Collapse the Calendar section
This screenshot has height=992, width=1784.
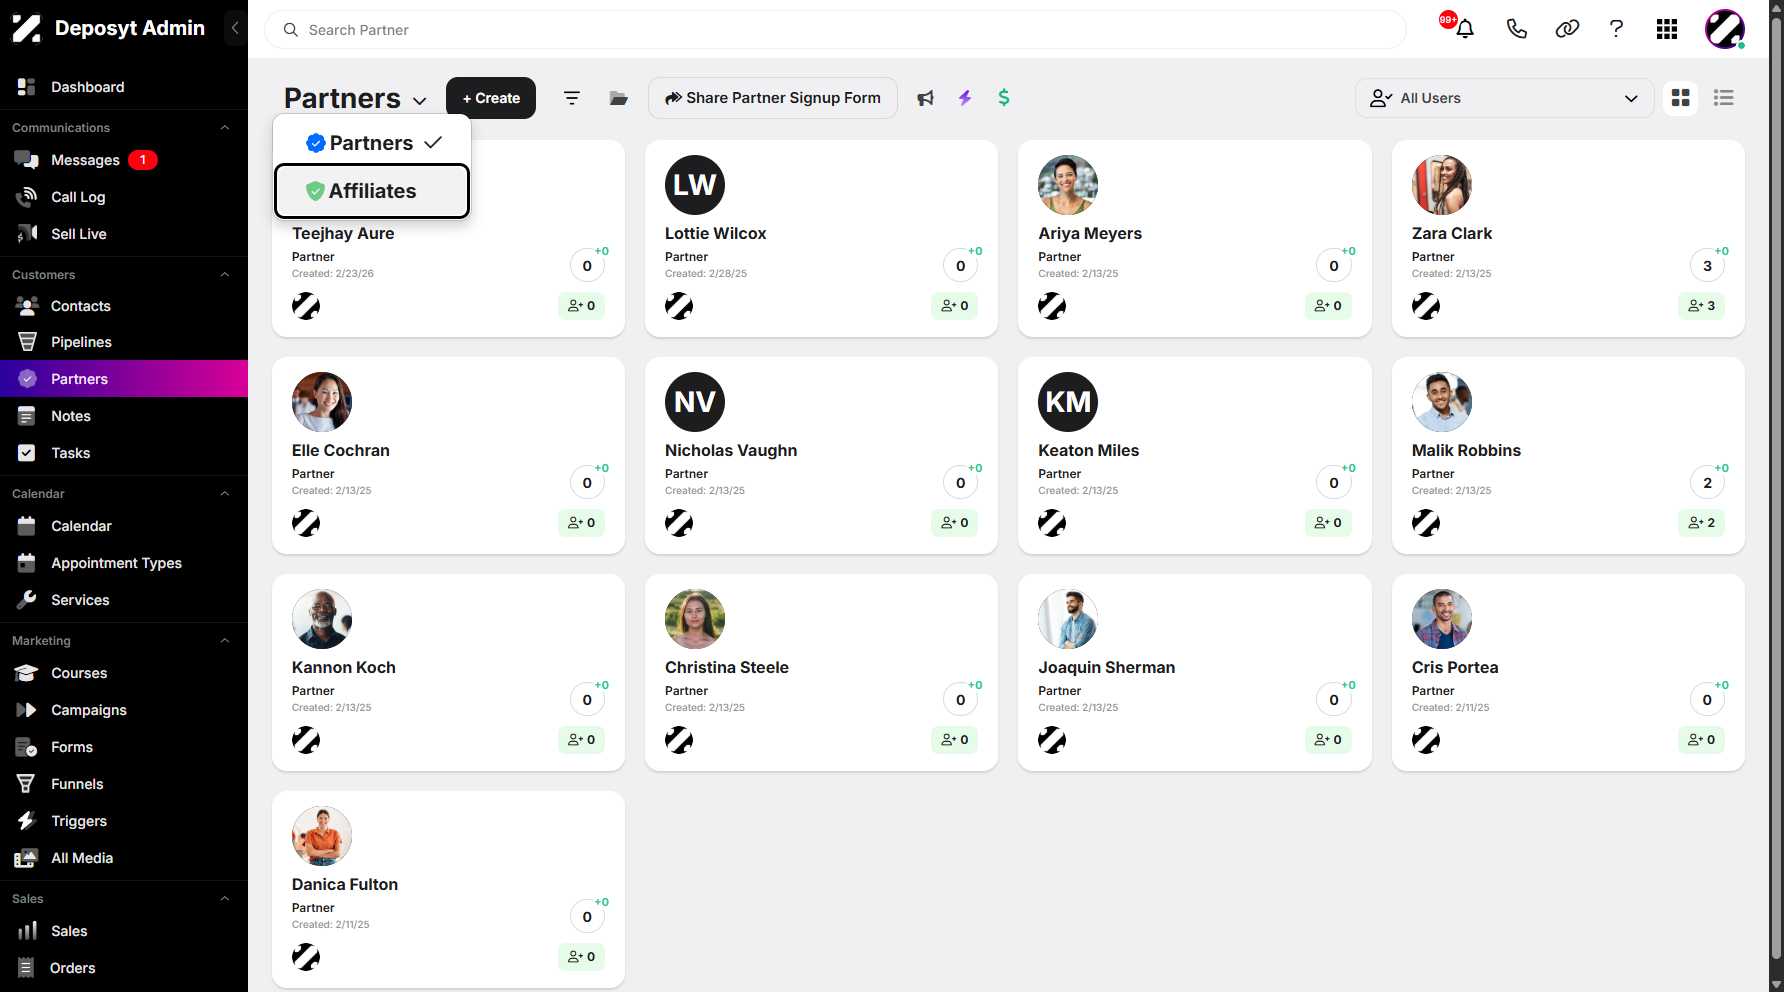[x=225, y=494]
